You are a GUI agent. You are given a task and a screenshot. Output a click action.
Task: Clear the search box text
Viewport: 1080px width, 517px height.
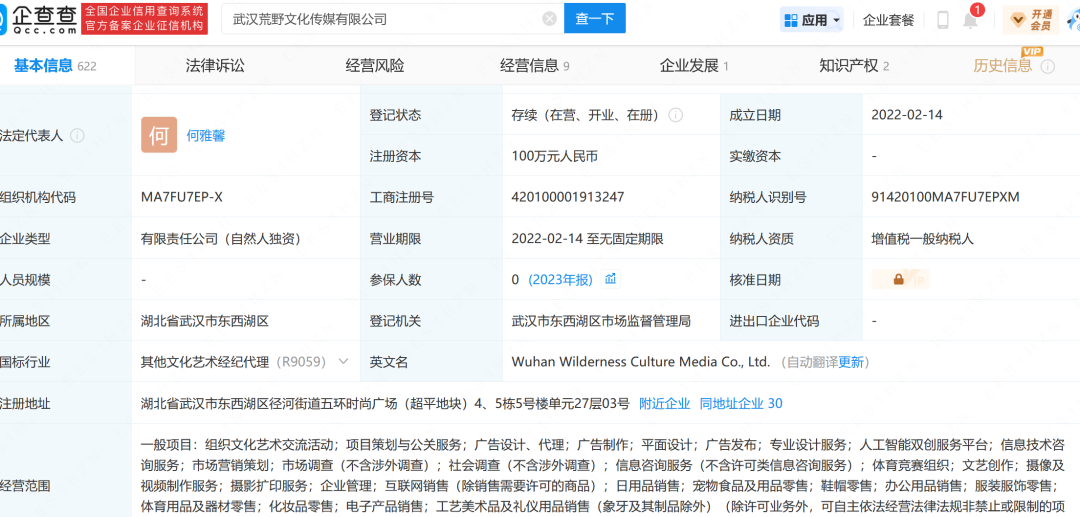coord(549,19)
